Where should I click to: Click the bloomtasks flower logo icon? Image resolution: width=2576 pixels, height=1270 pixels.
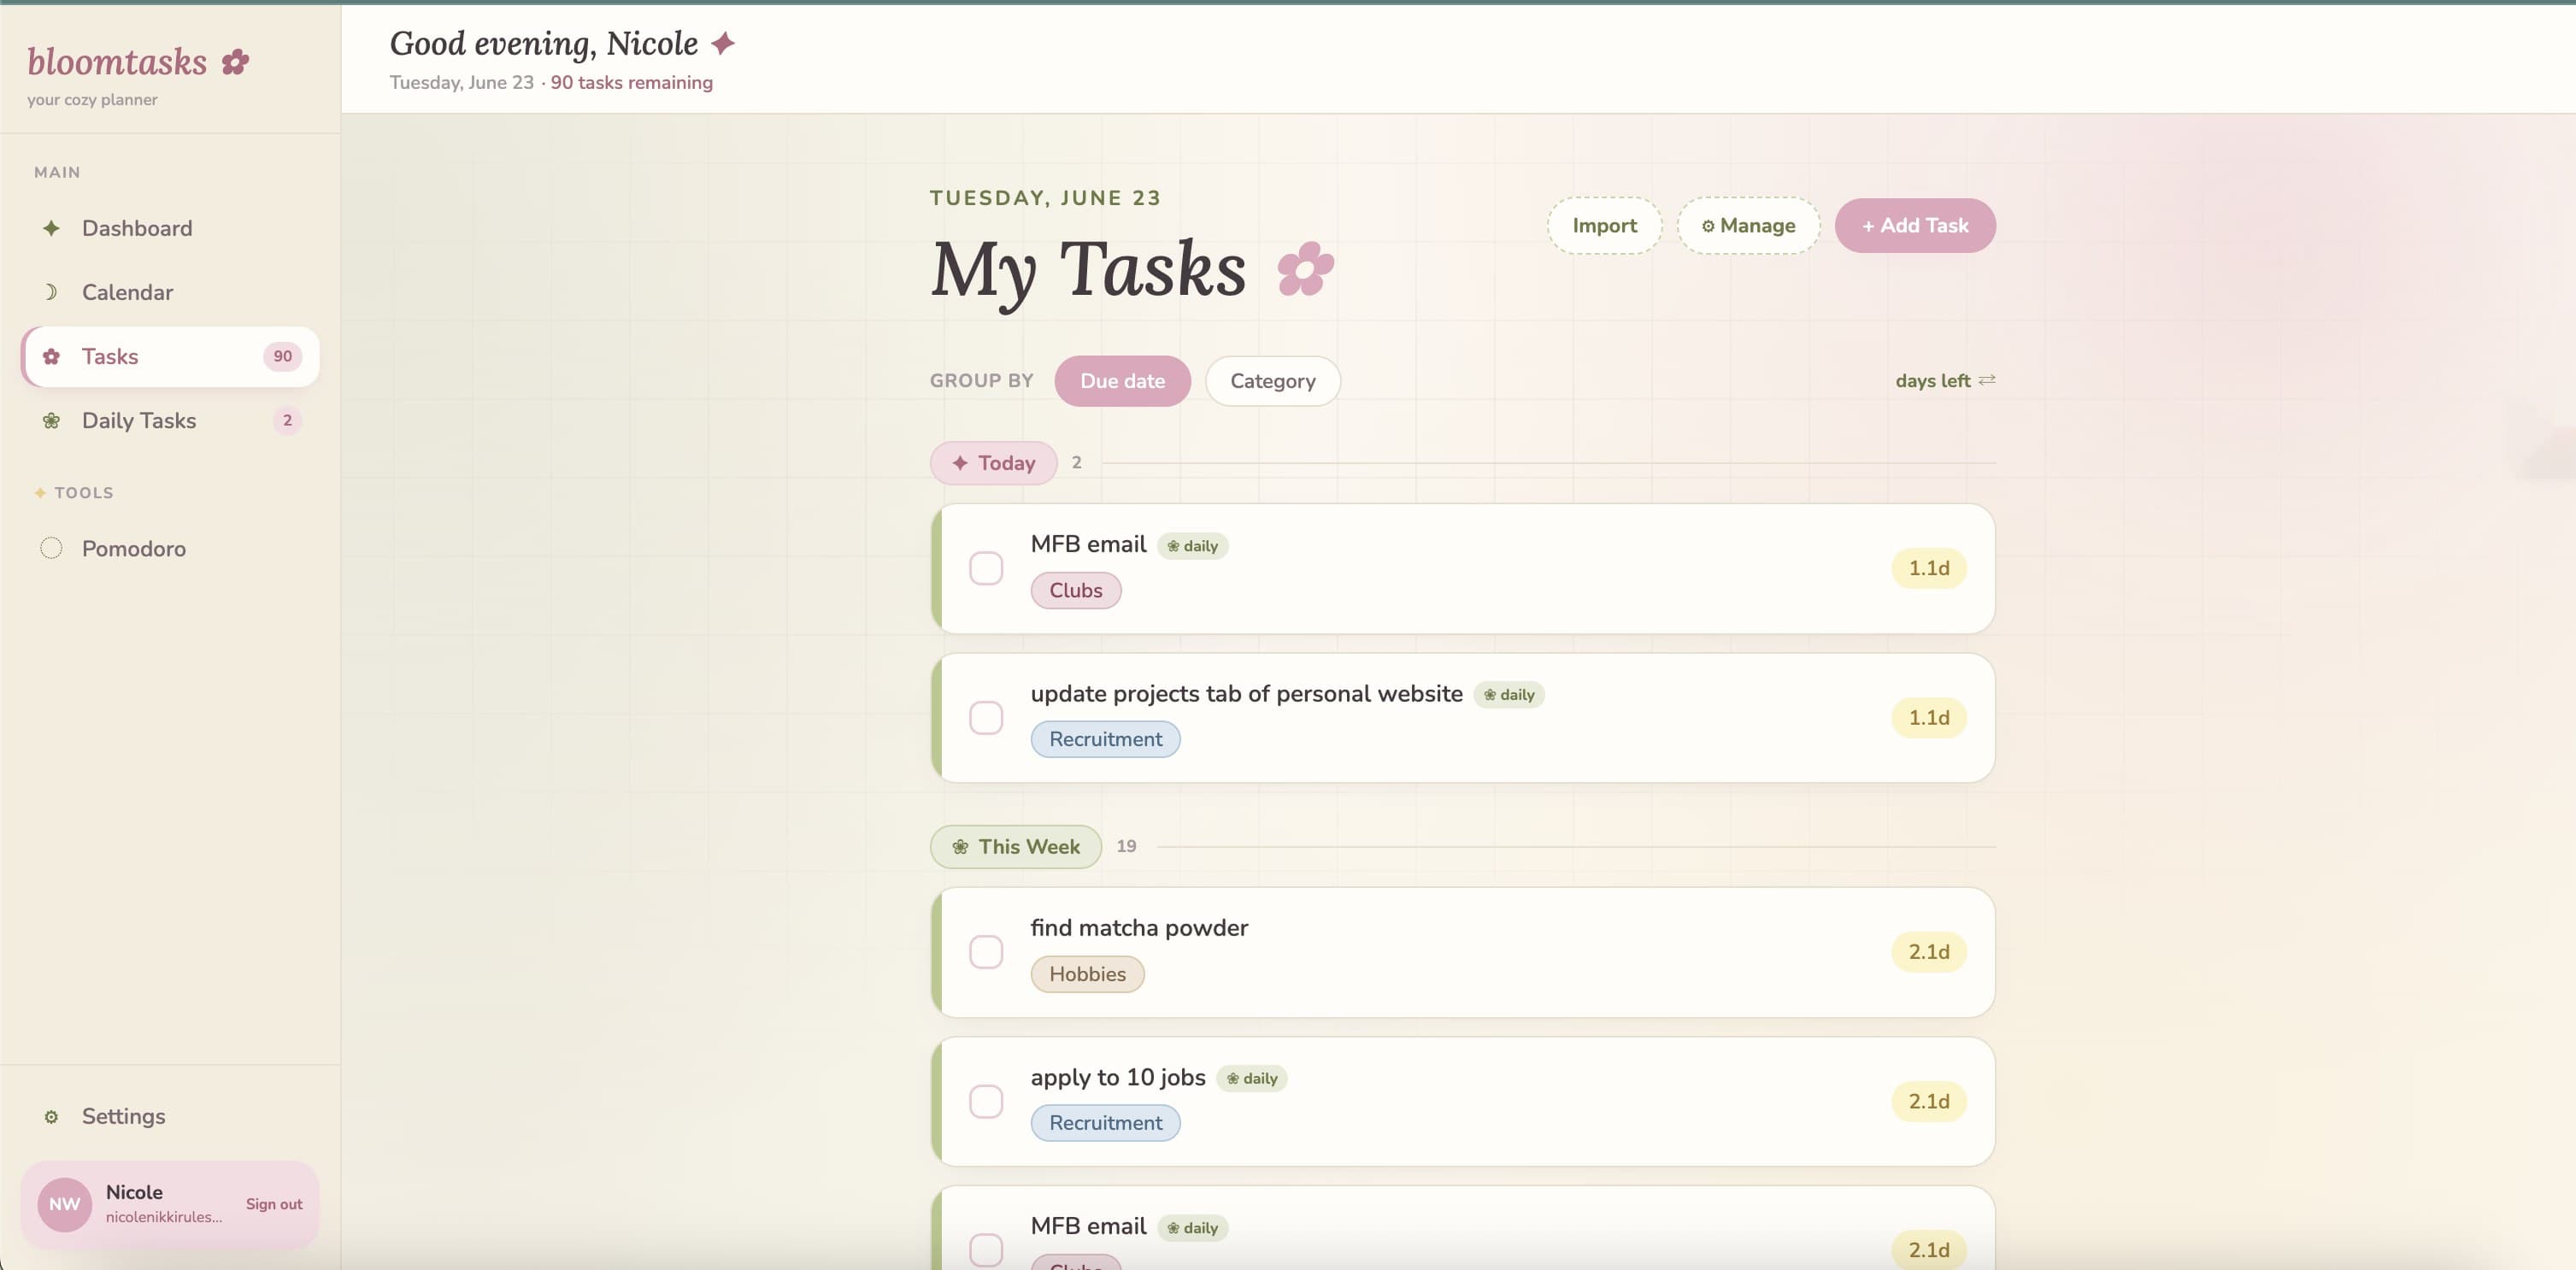tap(235, 62)
